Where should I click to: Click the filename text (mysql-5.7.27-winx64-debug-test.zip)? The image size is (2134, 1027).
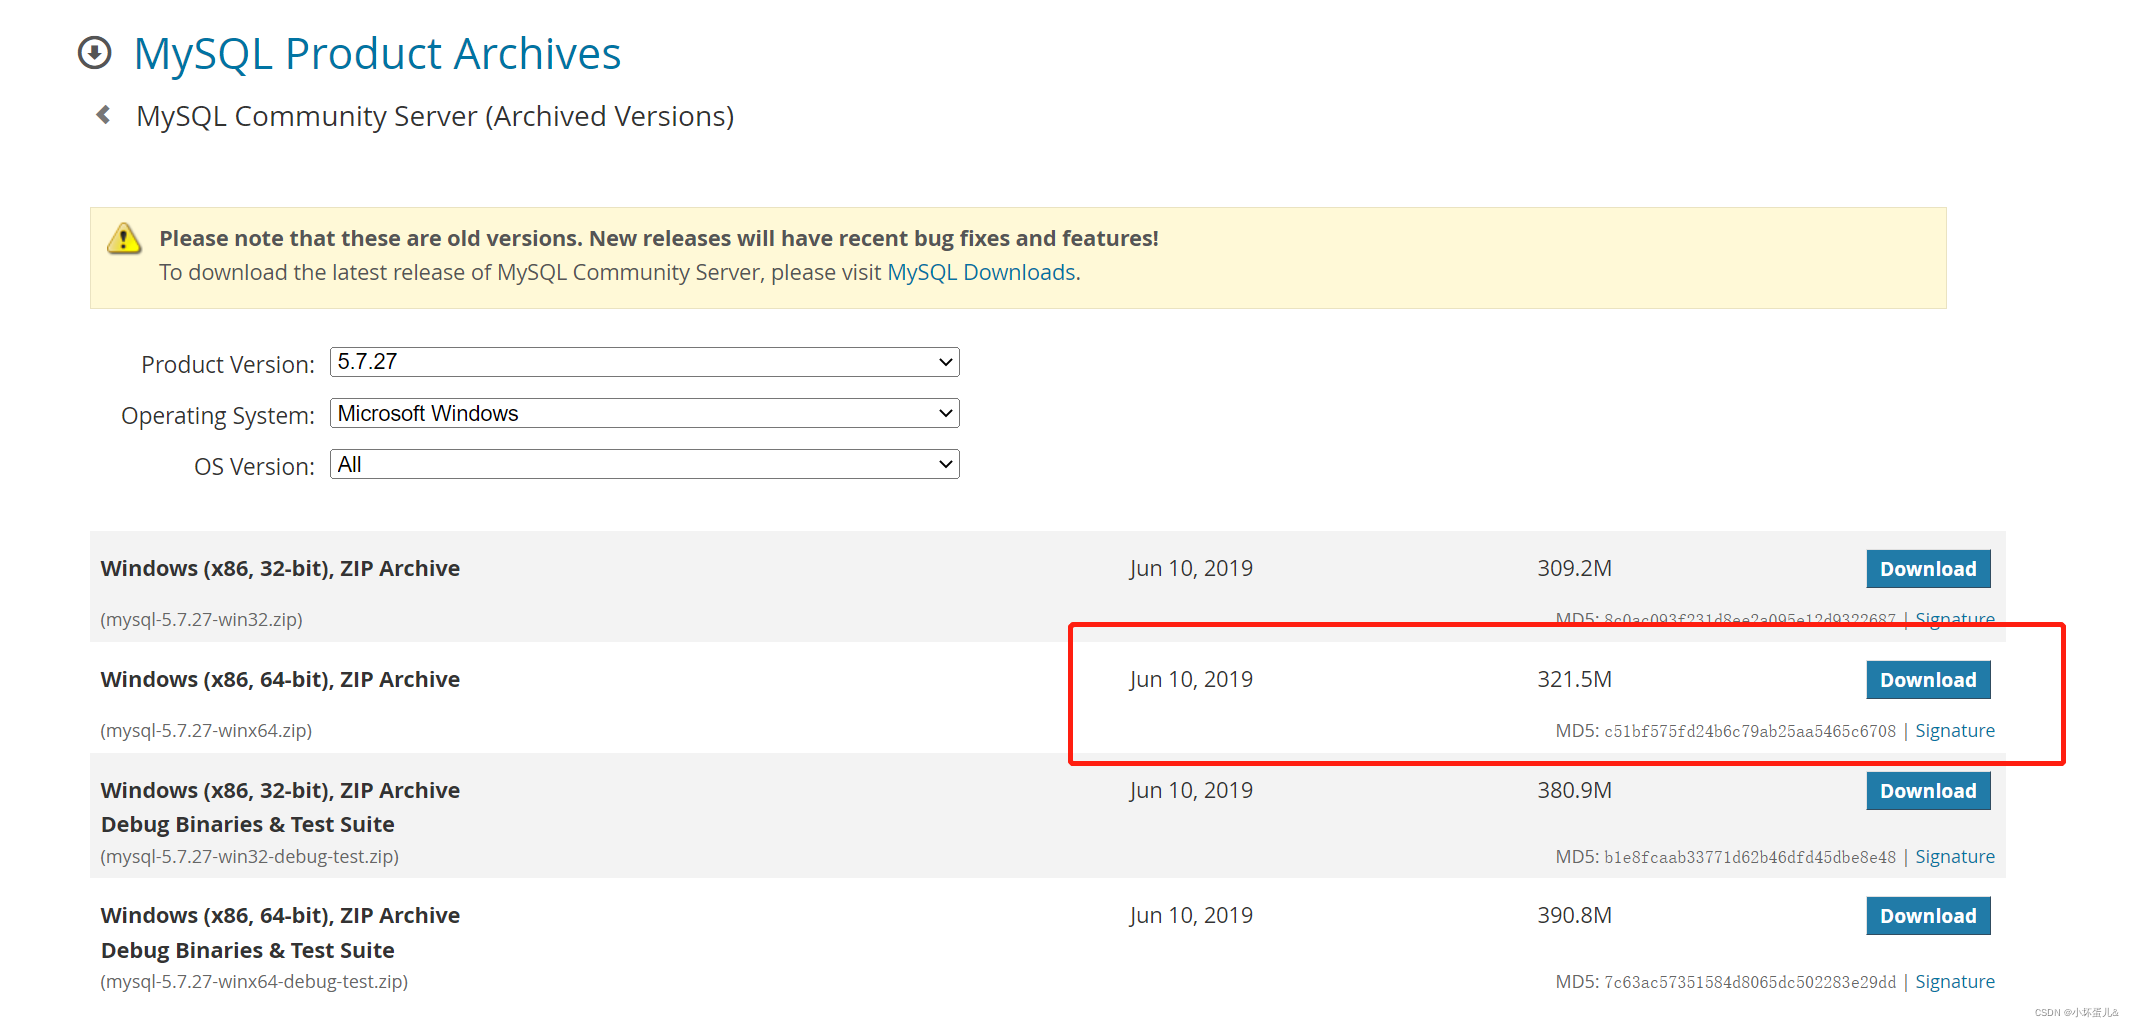pyautogui.click(x=254, y=982)
